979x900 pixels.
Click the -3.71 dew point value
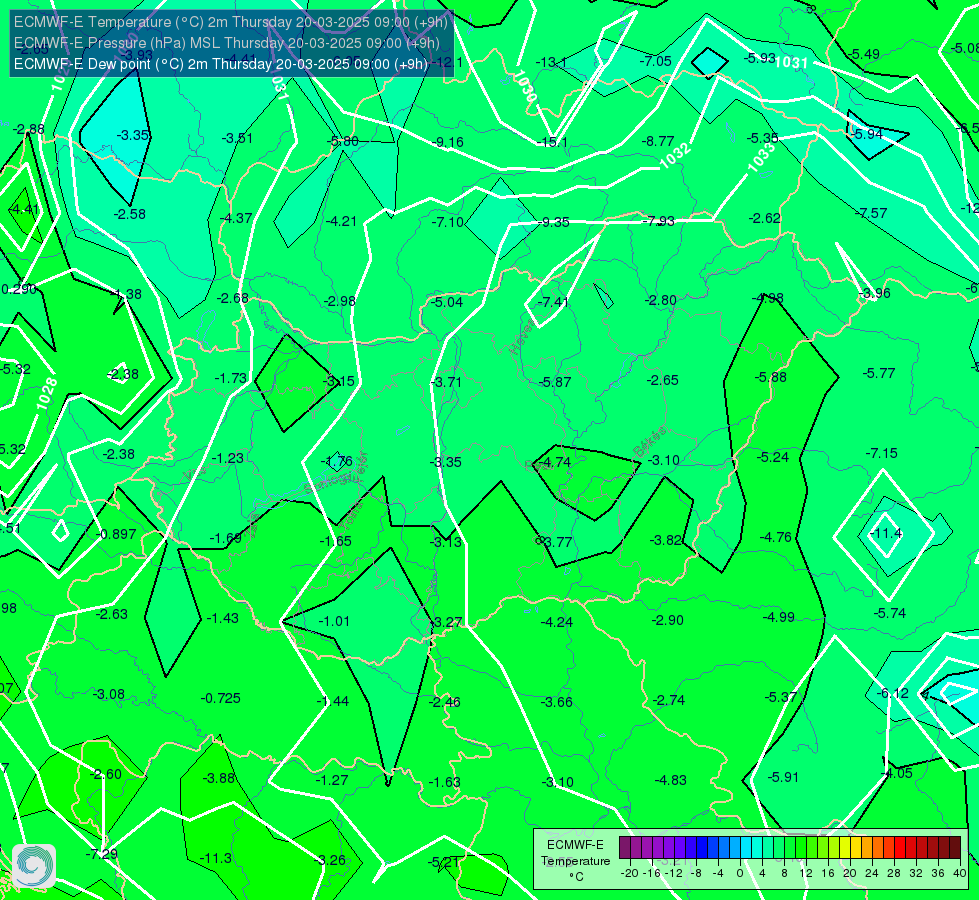coord(446,382)
